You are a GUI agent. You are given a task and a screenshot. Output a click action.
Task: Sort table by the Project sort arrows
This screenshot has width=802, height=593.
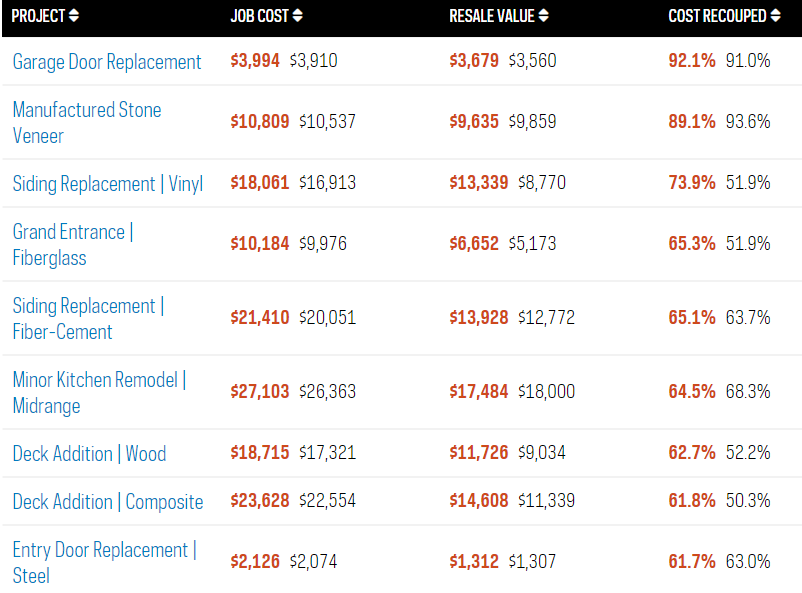coord(74,16)
